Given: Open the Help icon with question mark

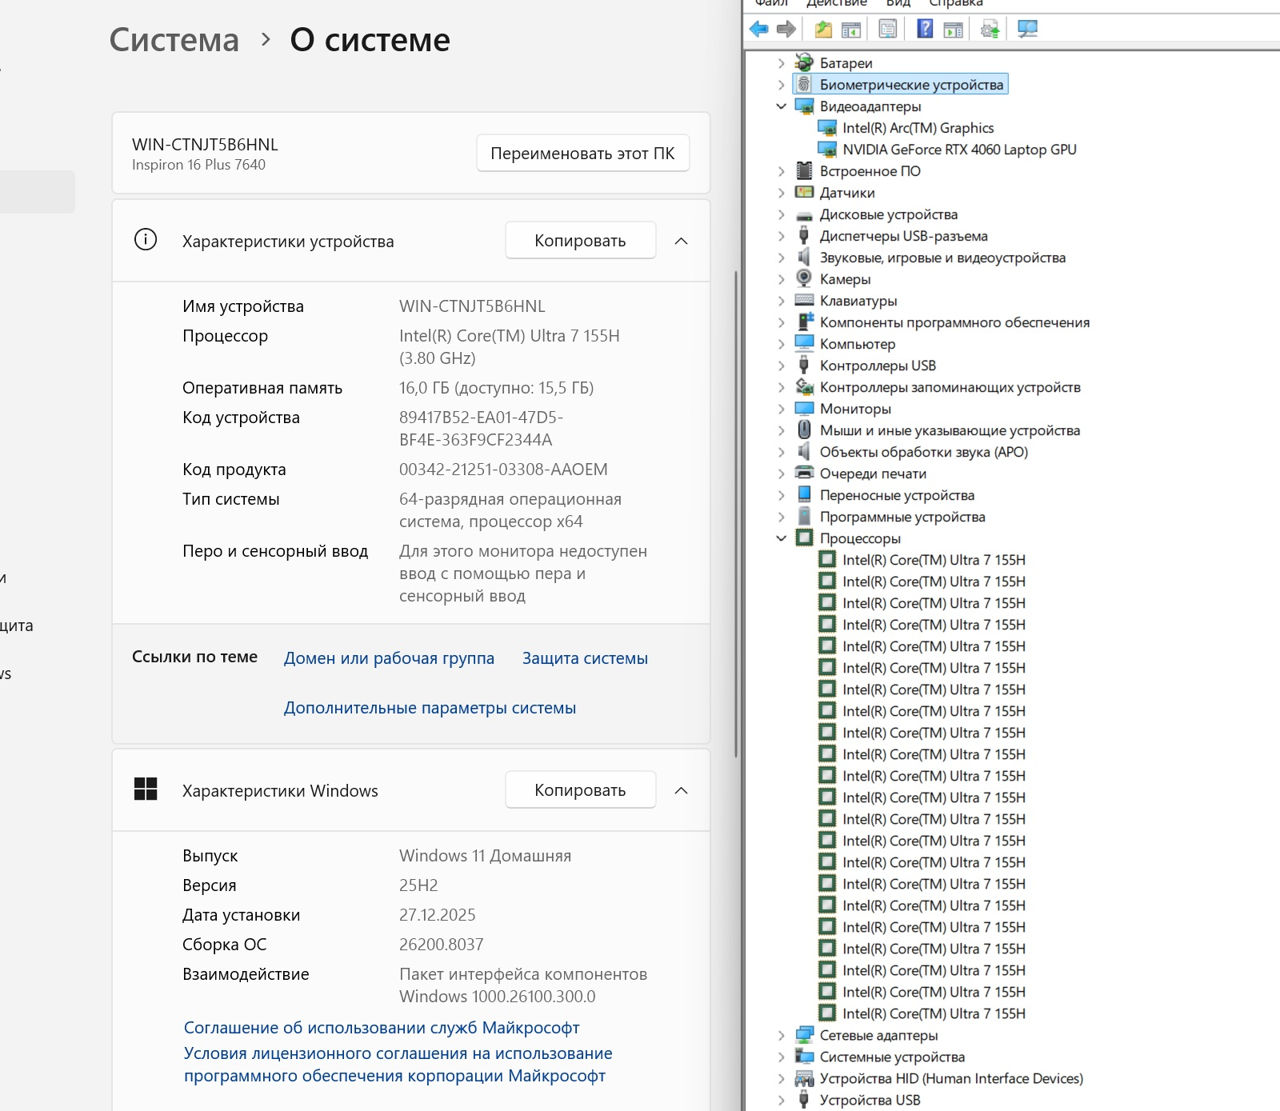Looking at the screenshot, I should (925, 29).
